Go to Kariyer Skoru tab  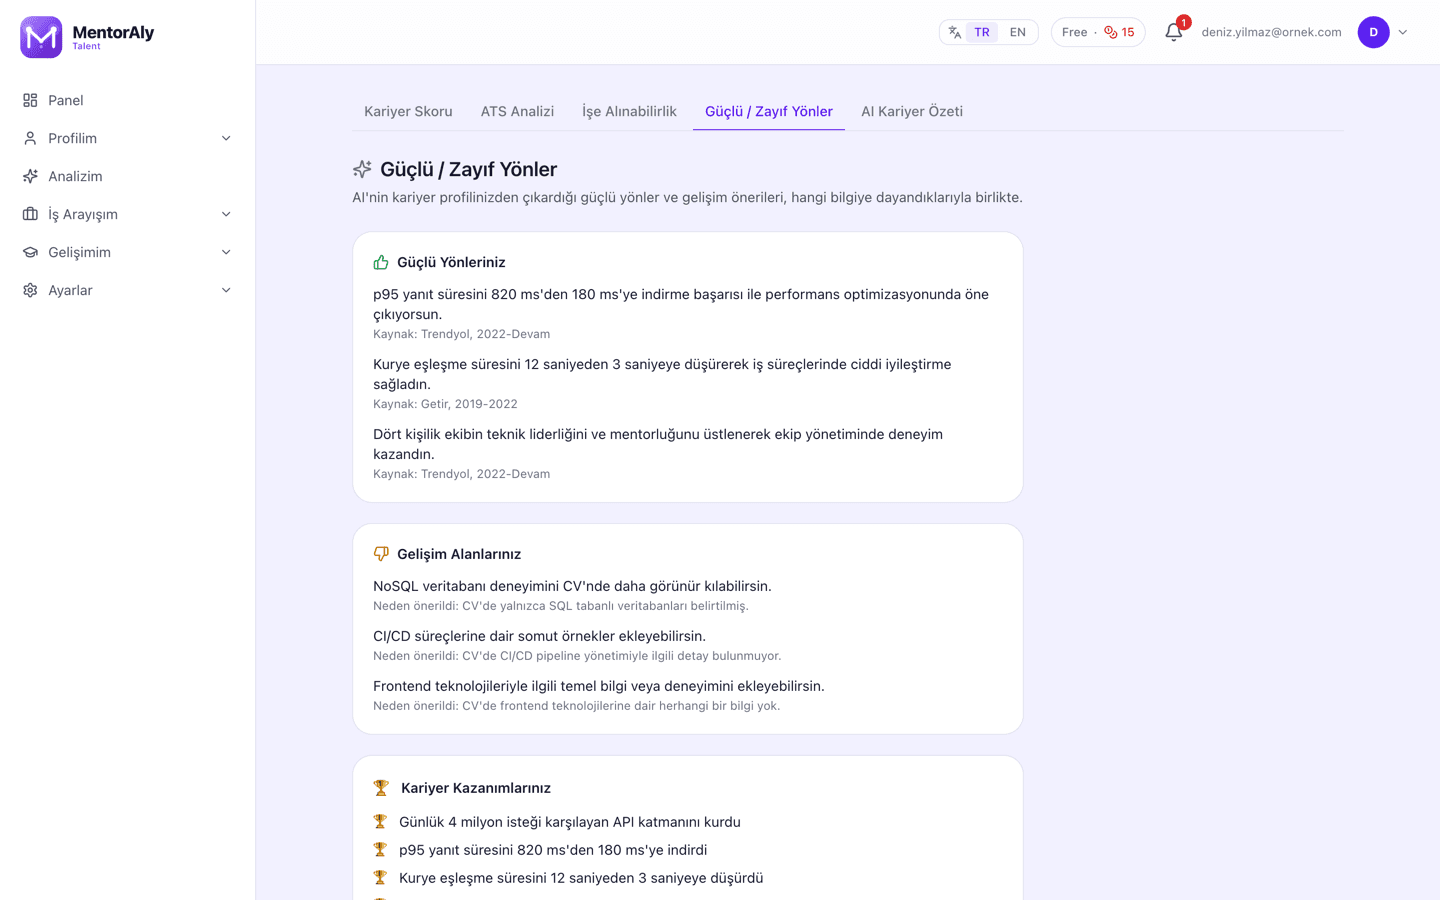point(408,111)
